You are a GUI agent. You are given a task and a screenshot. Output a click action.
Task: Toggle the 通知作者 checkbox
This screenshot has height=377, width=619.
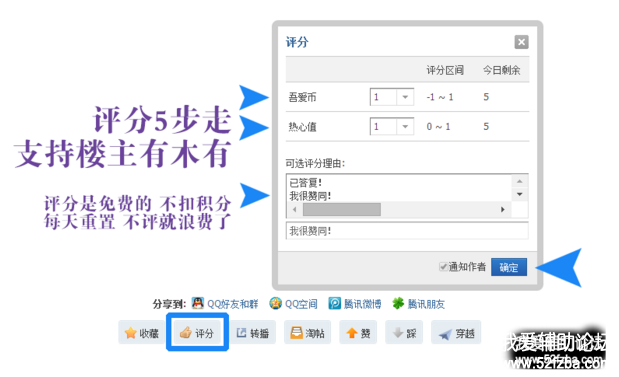[443, 267]
